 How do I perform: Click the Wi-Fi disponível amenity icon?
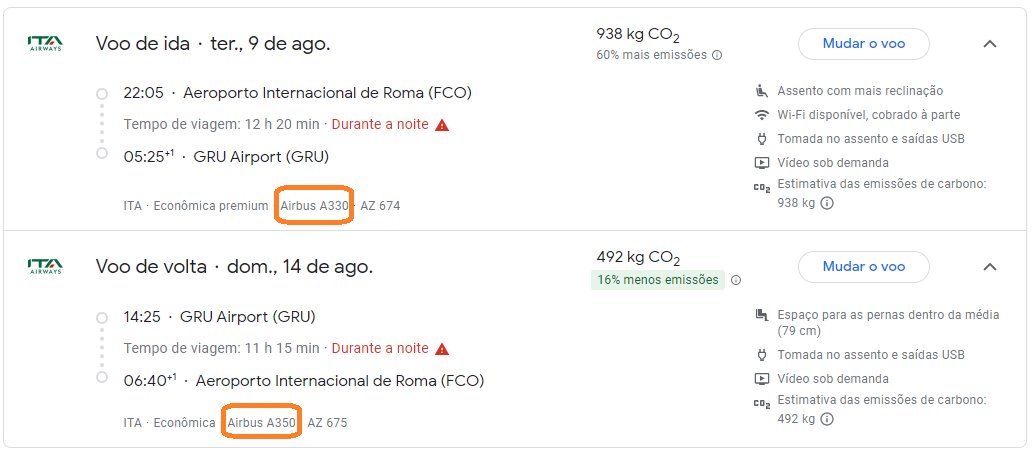(762, 115)
